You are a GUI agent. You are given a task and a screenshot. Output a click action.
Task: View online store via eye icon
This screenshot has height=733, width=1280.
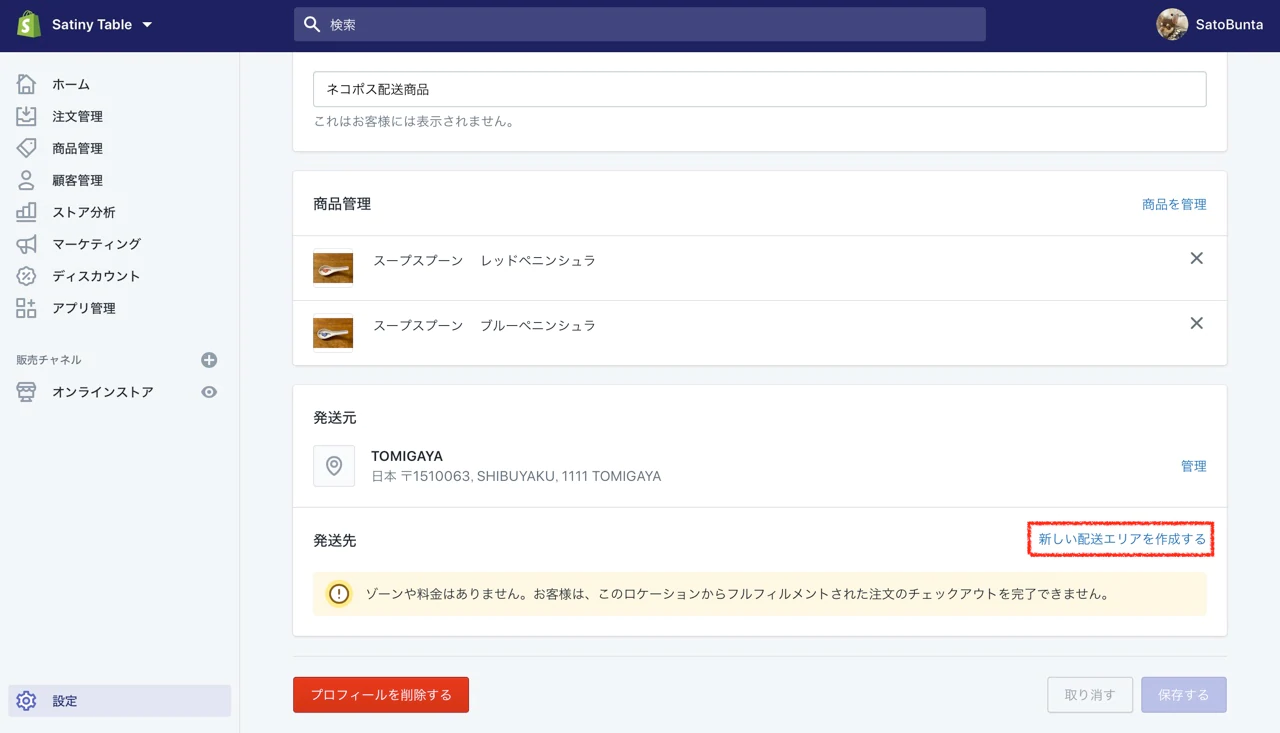[209, 392]
